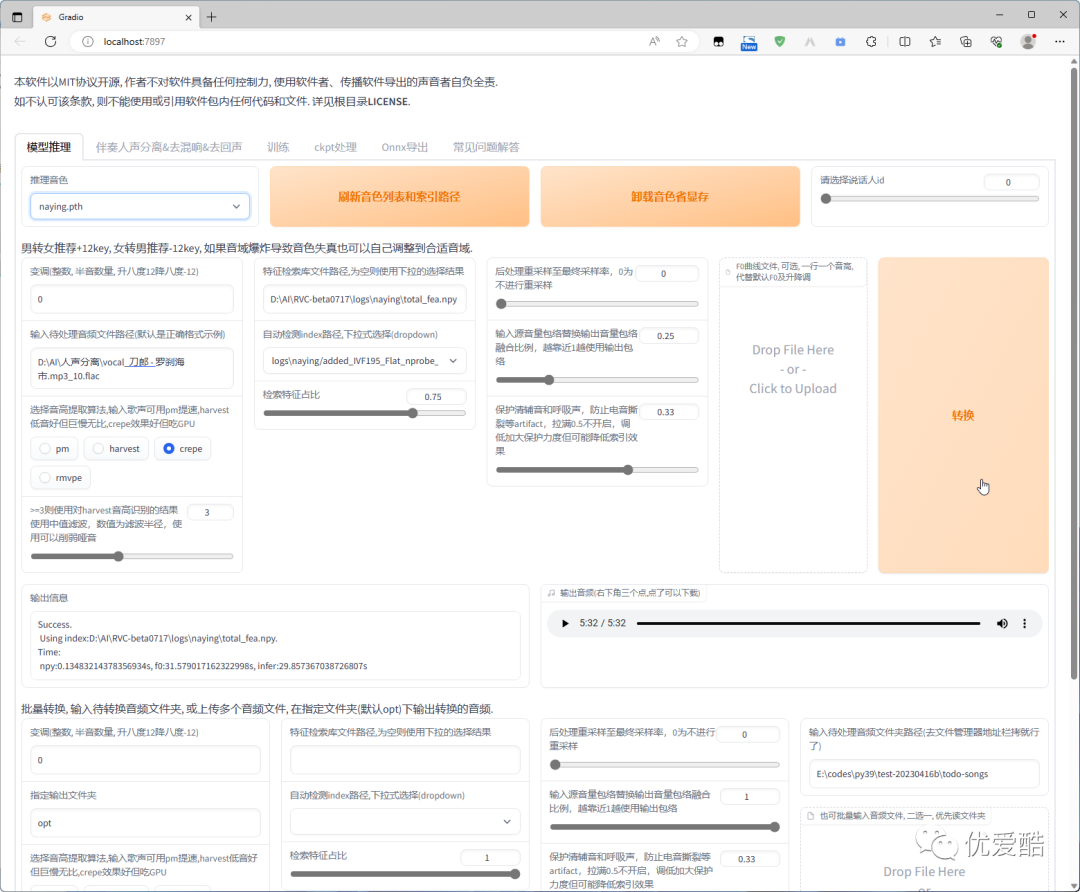Adjust the median filter radius slider
This screenshot has height=892, width=1080.
pyautogui.click(x=132, y=556)
